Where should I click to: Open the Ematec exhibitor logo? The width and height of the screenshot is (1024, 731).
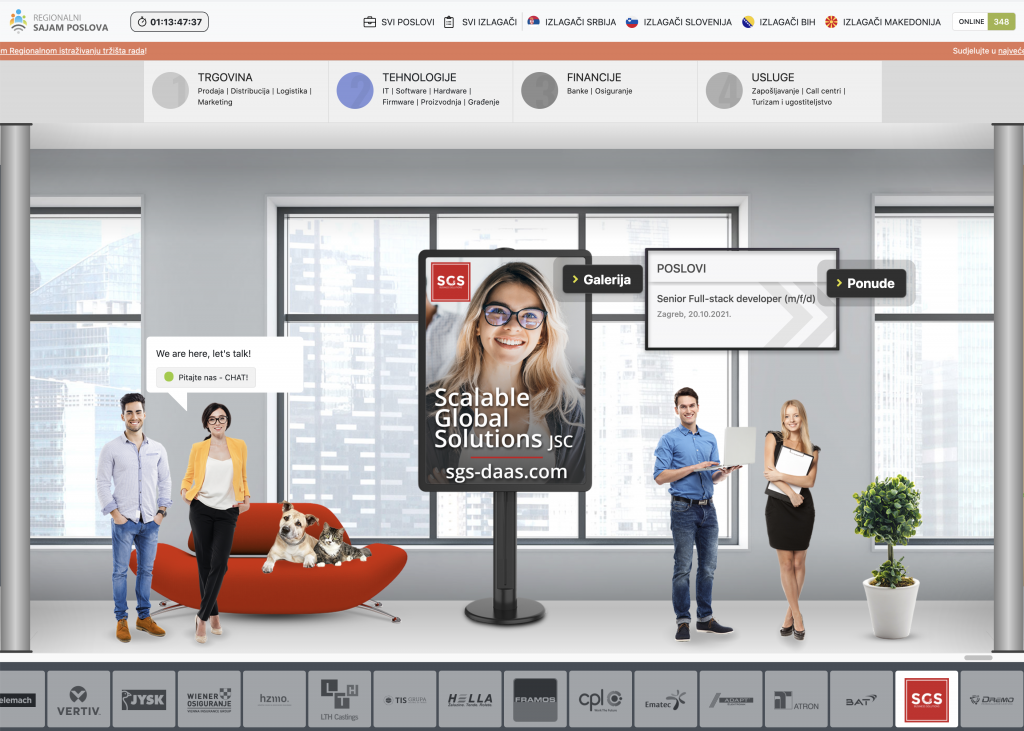(665, 699)
